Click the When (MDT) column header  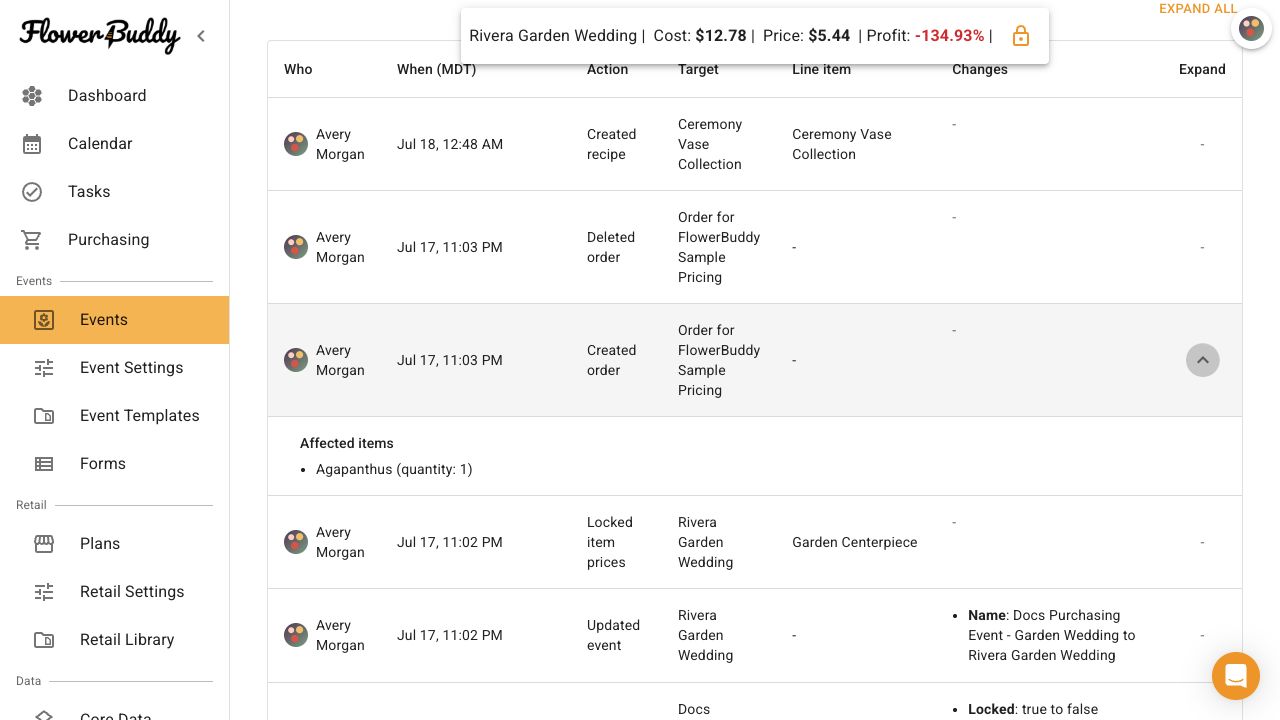point(436,69)
